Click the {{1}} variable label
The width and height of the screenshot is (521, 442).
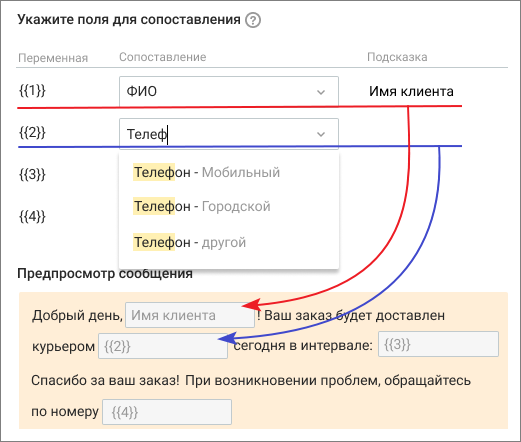(32, 90)
